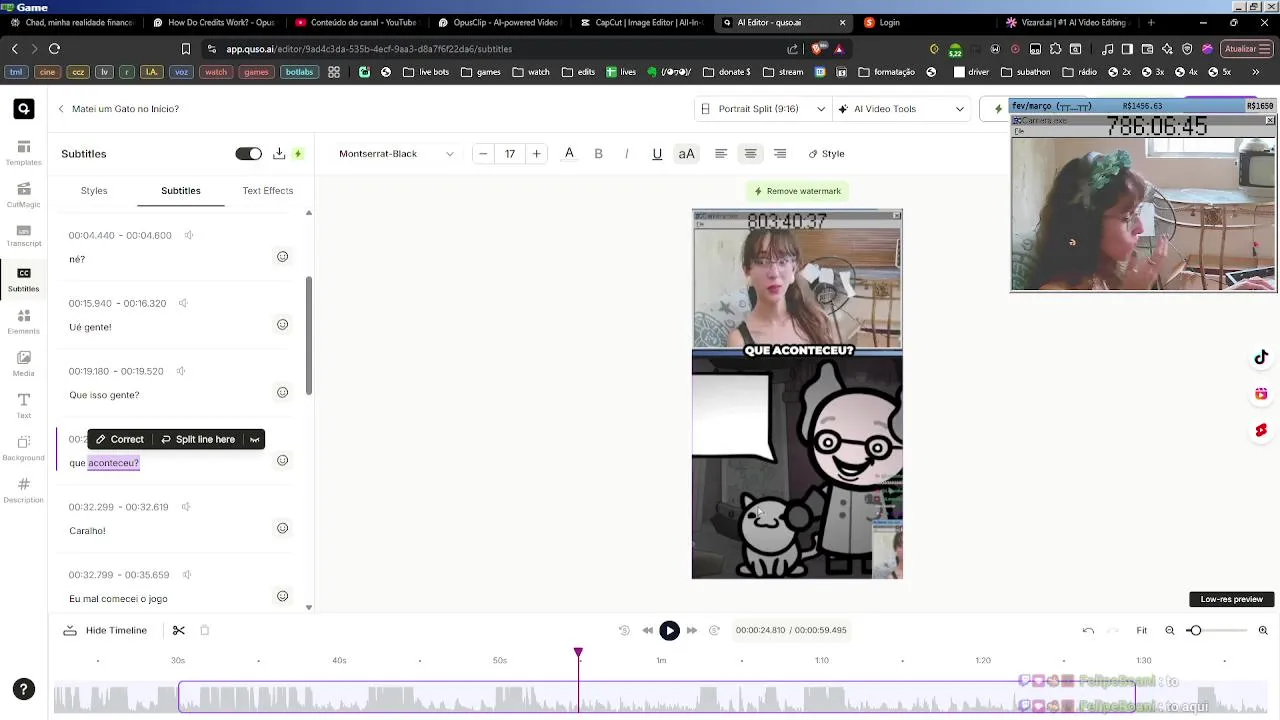
Task: Open the Templates sidebar panel
Action: [x=24, y=152]
